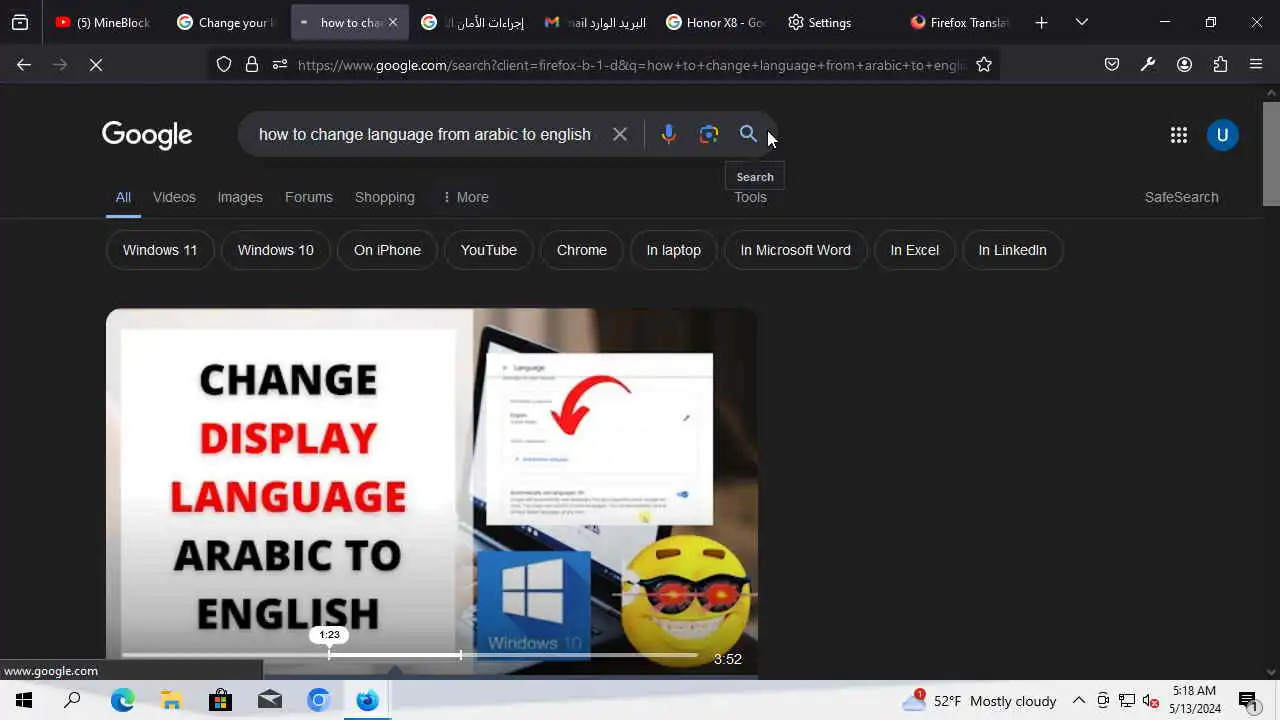Switch to the Gmail inbox tab
Screen dimensions: 1280x720
[x=595, y=22]
